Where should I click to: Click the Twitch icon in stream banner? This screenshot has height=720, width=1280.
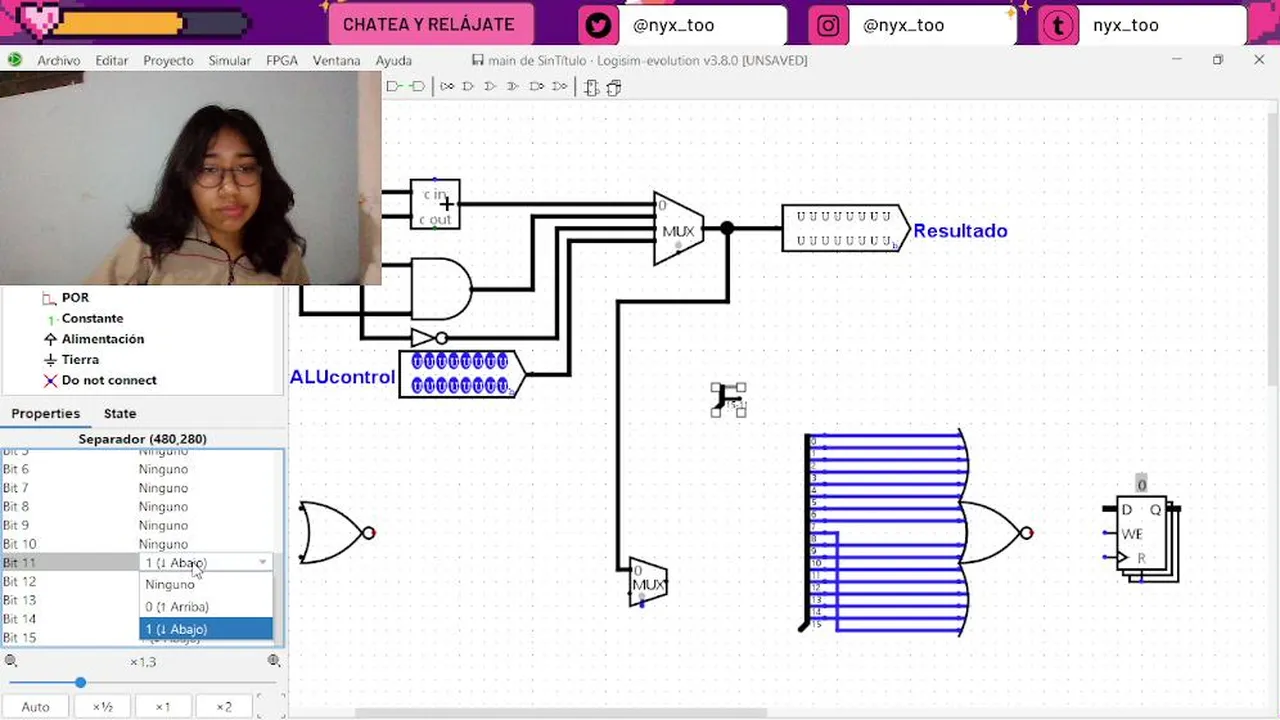point(1057,25)
